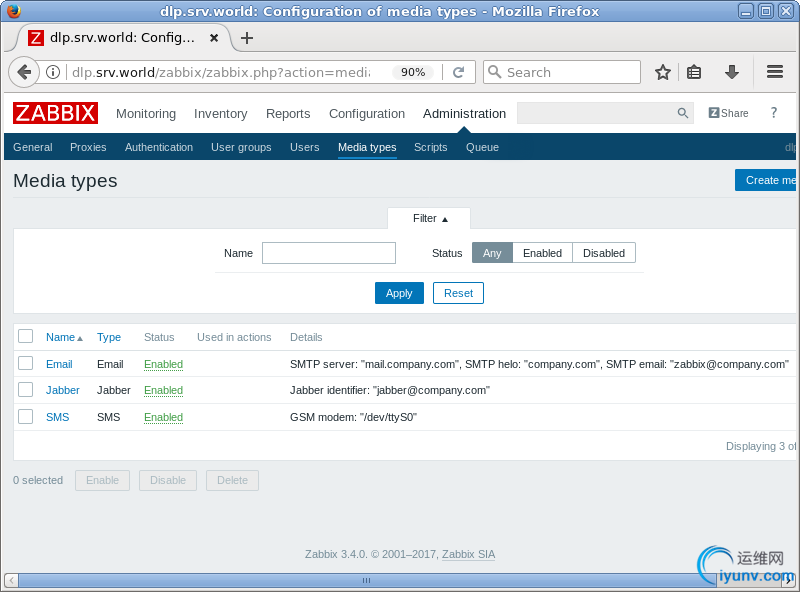Go to Users submenu
This screenshot has height=592, width=800.
[x=305, y=147]
